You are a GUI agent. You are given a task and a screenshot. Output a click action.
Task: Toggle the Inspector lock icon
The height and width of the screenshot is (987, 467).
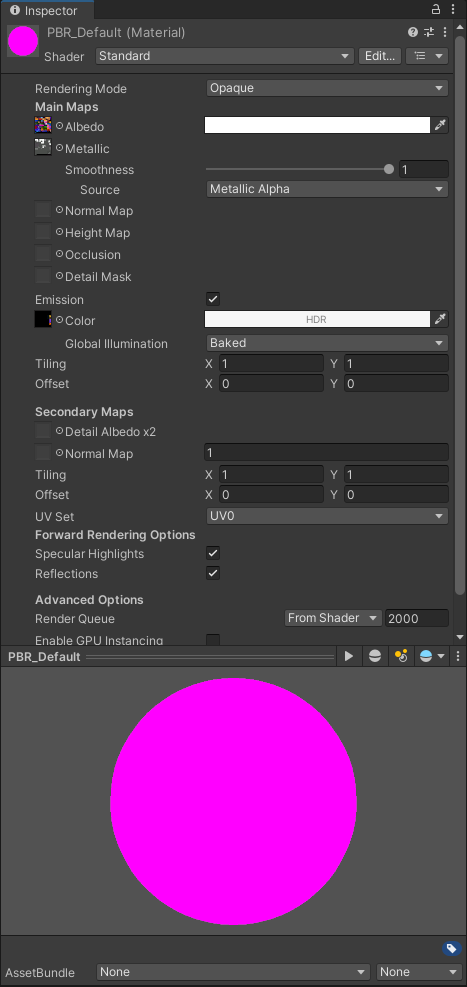pyautogui.click(x=436, y=9)
